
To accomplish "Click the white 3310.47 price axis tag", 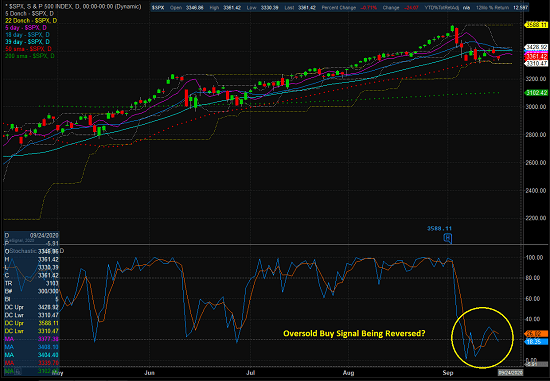I will [x=536, y=64].
